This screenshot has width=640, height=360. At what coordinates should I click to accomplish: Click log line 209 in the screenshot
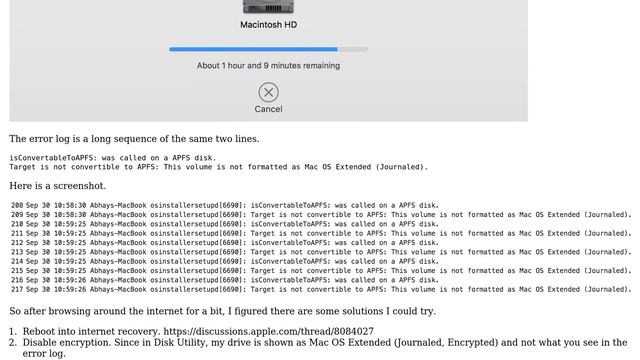(x=321, y=215)
